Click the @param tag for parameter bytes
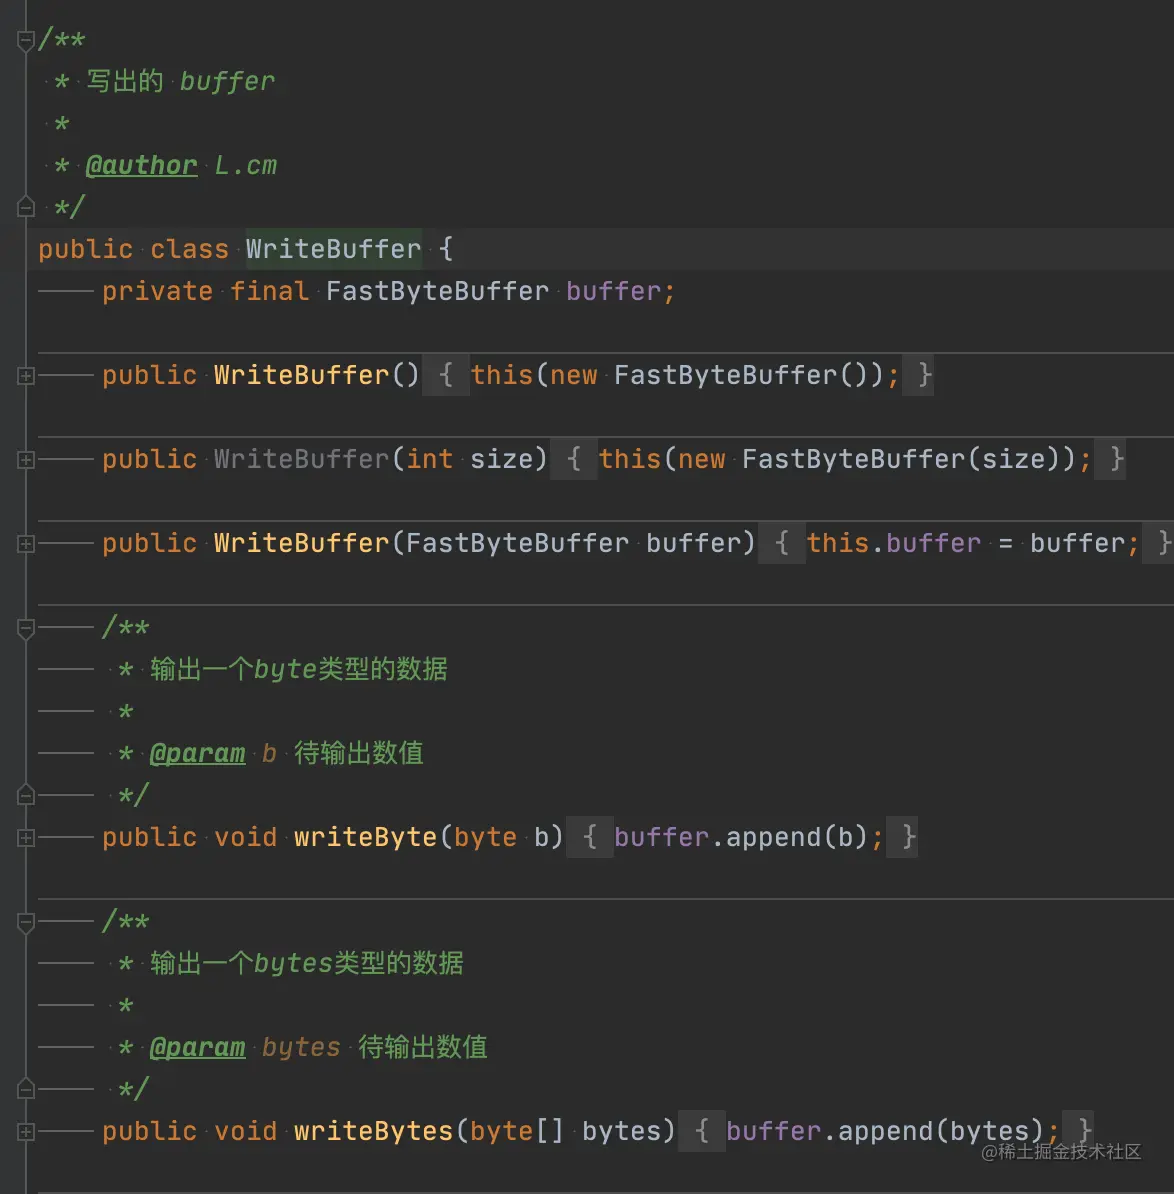 [x=197, y=1047]
